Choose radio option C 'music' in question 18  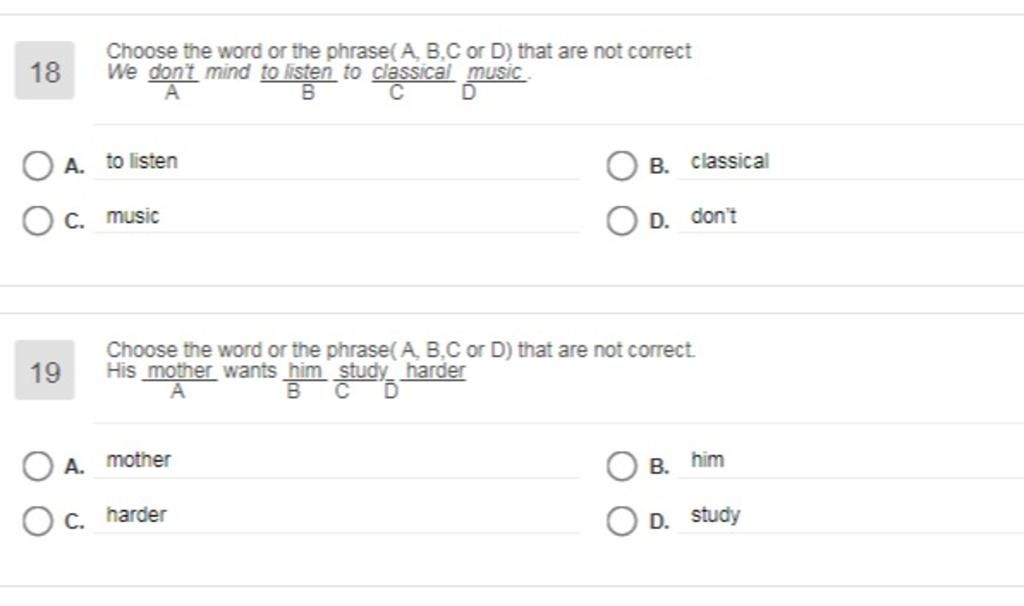pyautogui.click(x=37, y=221)
